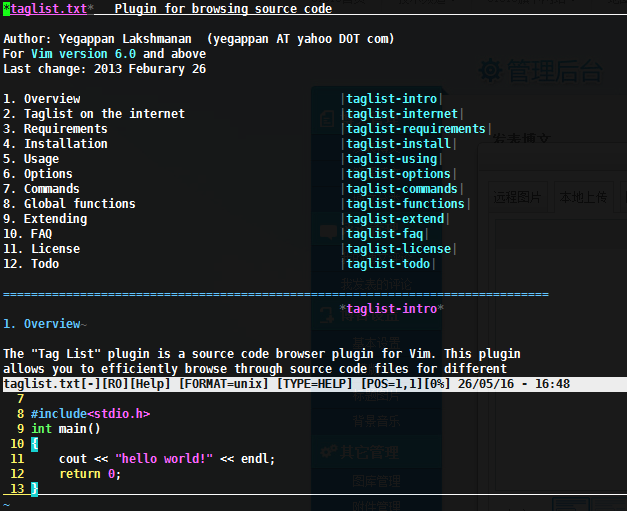Follow the taglist-intro help tag link
Image resolution: width=627 pixels, height=511 pixels.
(x=391, y=99)
